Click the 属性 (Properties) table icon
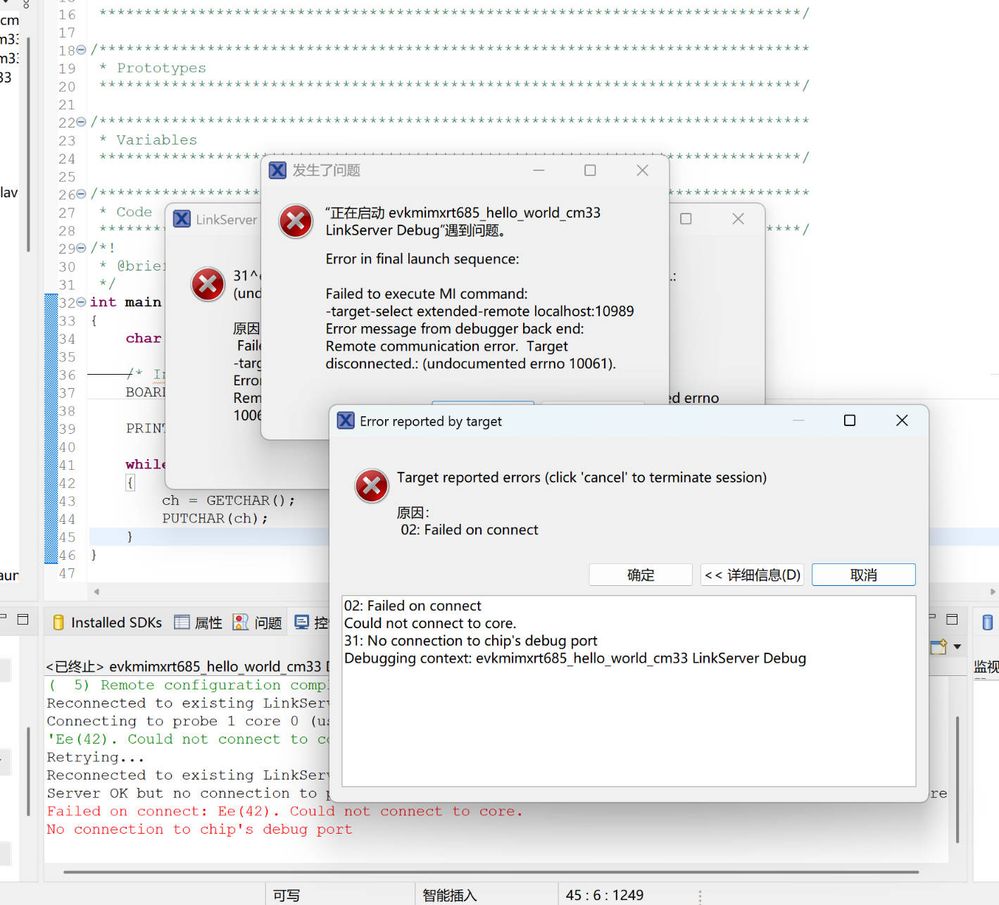The height and width of the screenshot is (905, 999). click(x=182, y=622)
